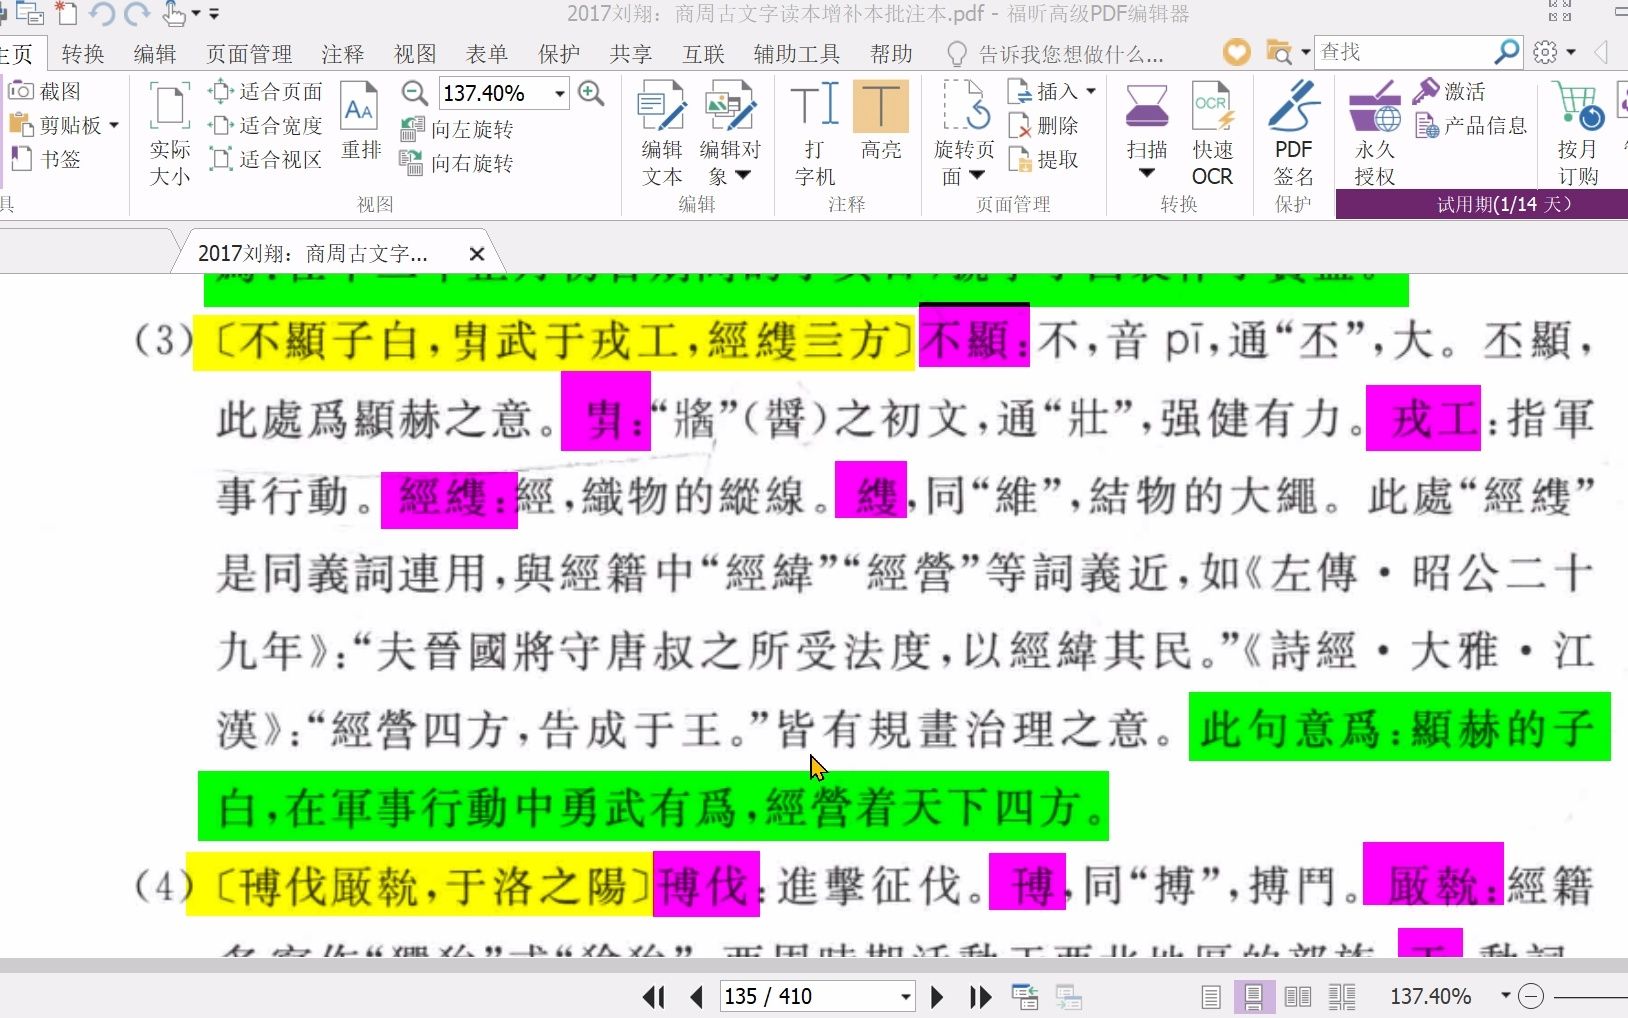Click the 截图 screenshot tool
The height and width of the screenshot is (1018, 1628).
(45, 91)
